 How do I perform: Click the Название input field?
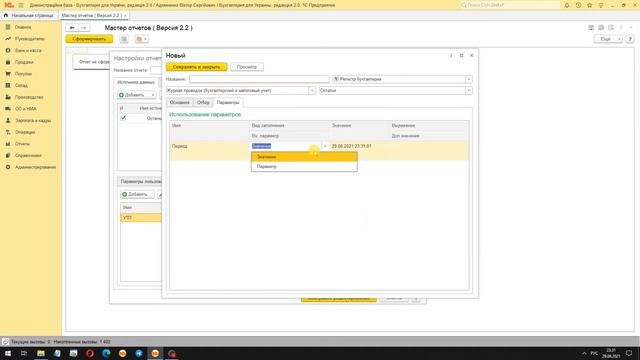[259, 79]
